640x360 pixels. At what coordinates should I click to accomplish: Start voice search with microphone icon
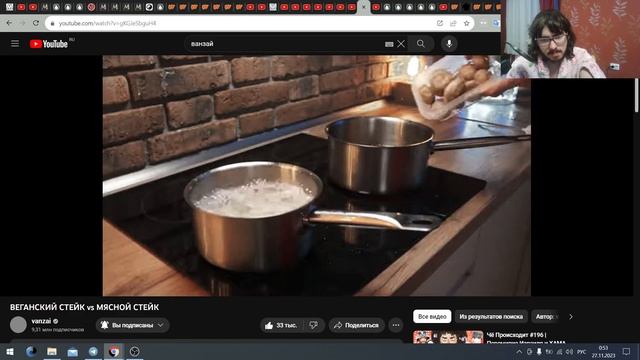point(449,44)
